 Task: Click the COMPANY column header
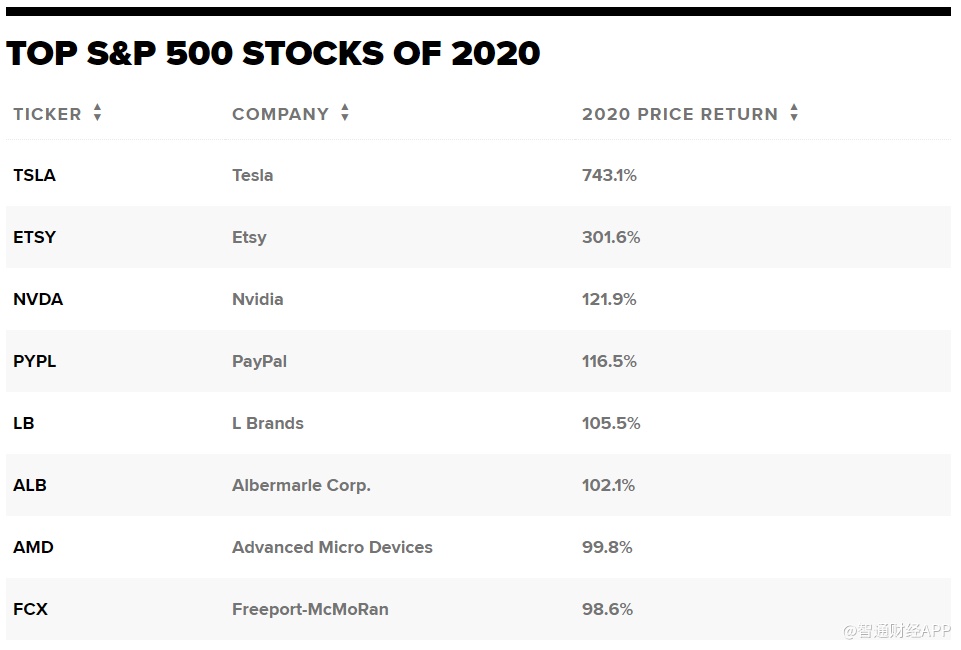280,114
